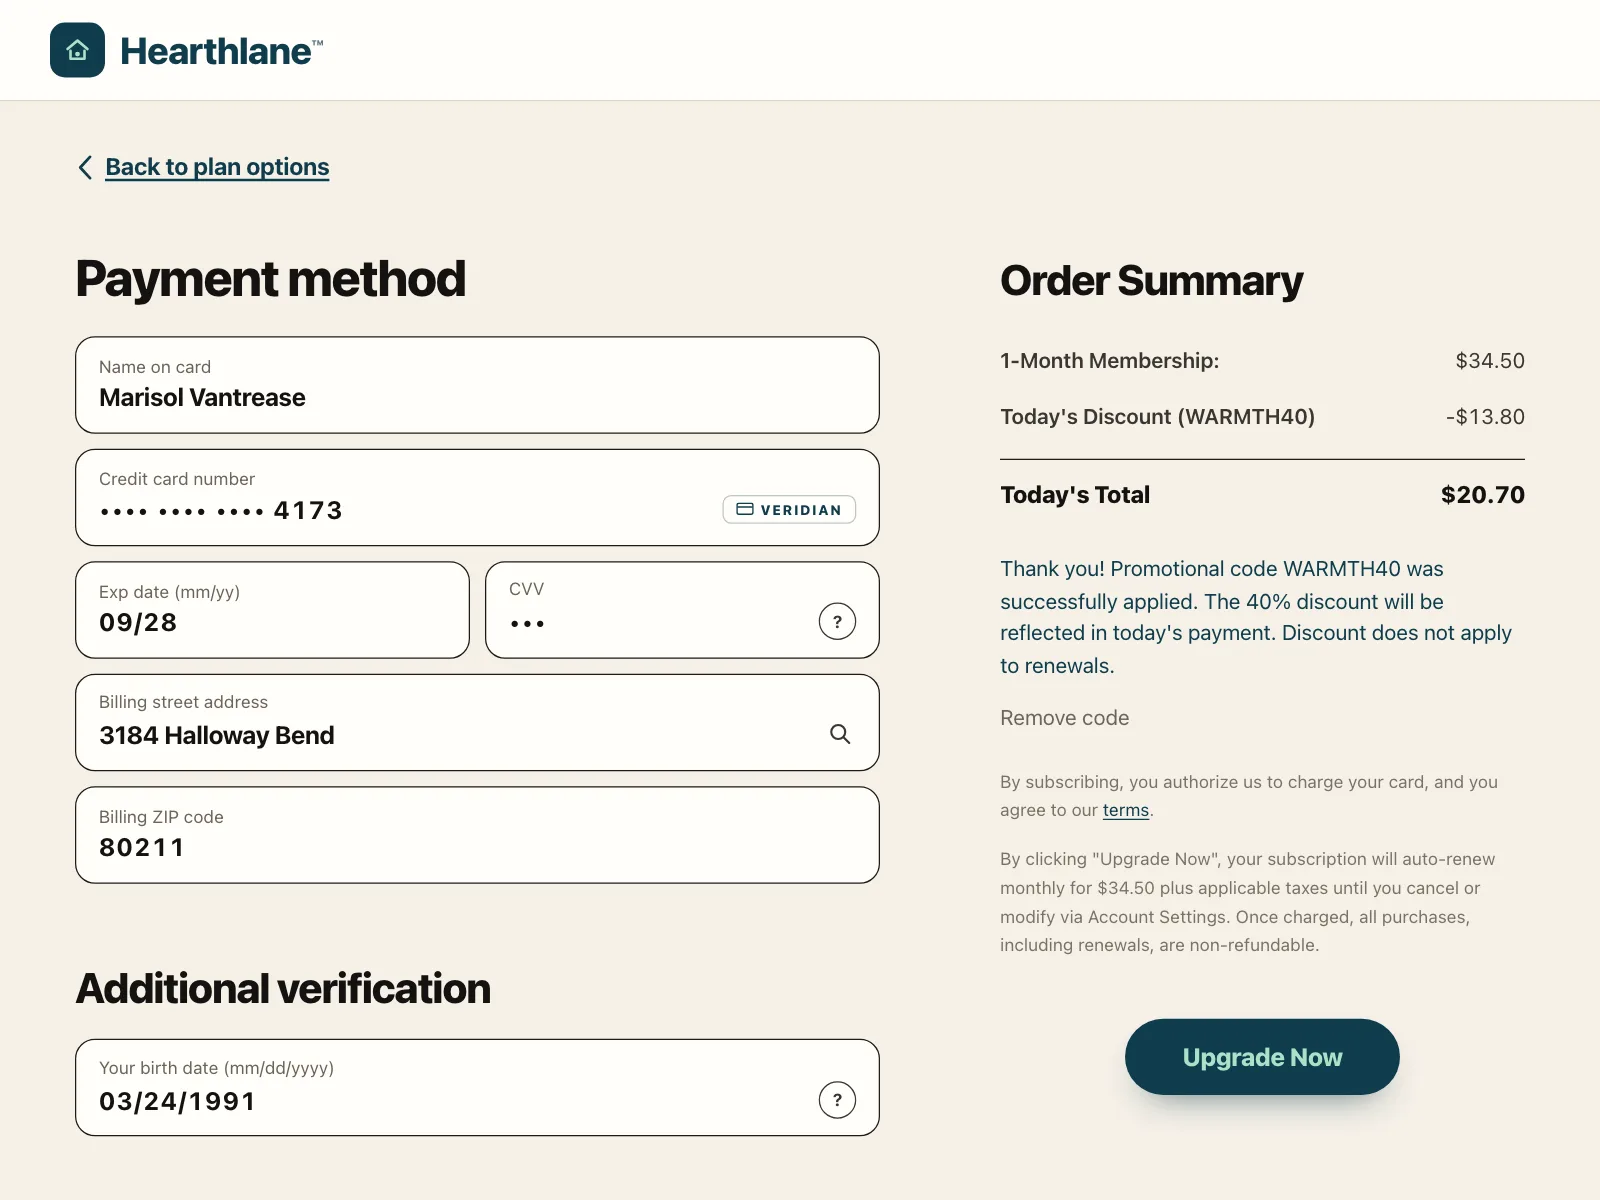Viewport: 1600px width, 1200px height.
Task: Focus the credit card number field
Action: pyautogui.click(x=477, y=497)
